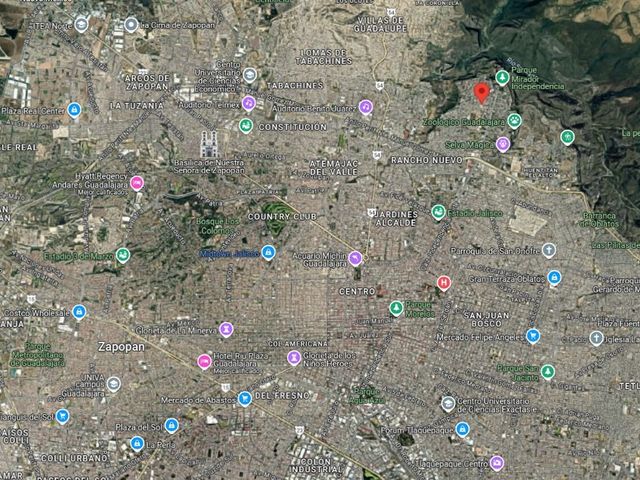This screenshot has width=640, height=480.
Task: Select the Mercado Felipe Ángeles cart marker
Action: tap(533, 336)
